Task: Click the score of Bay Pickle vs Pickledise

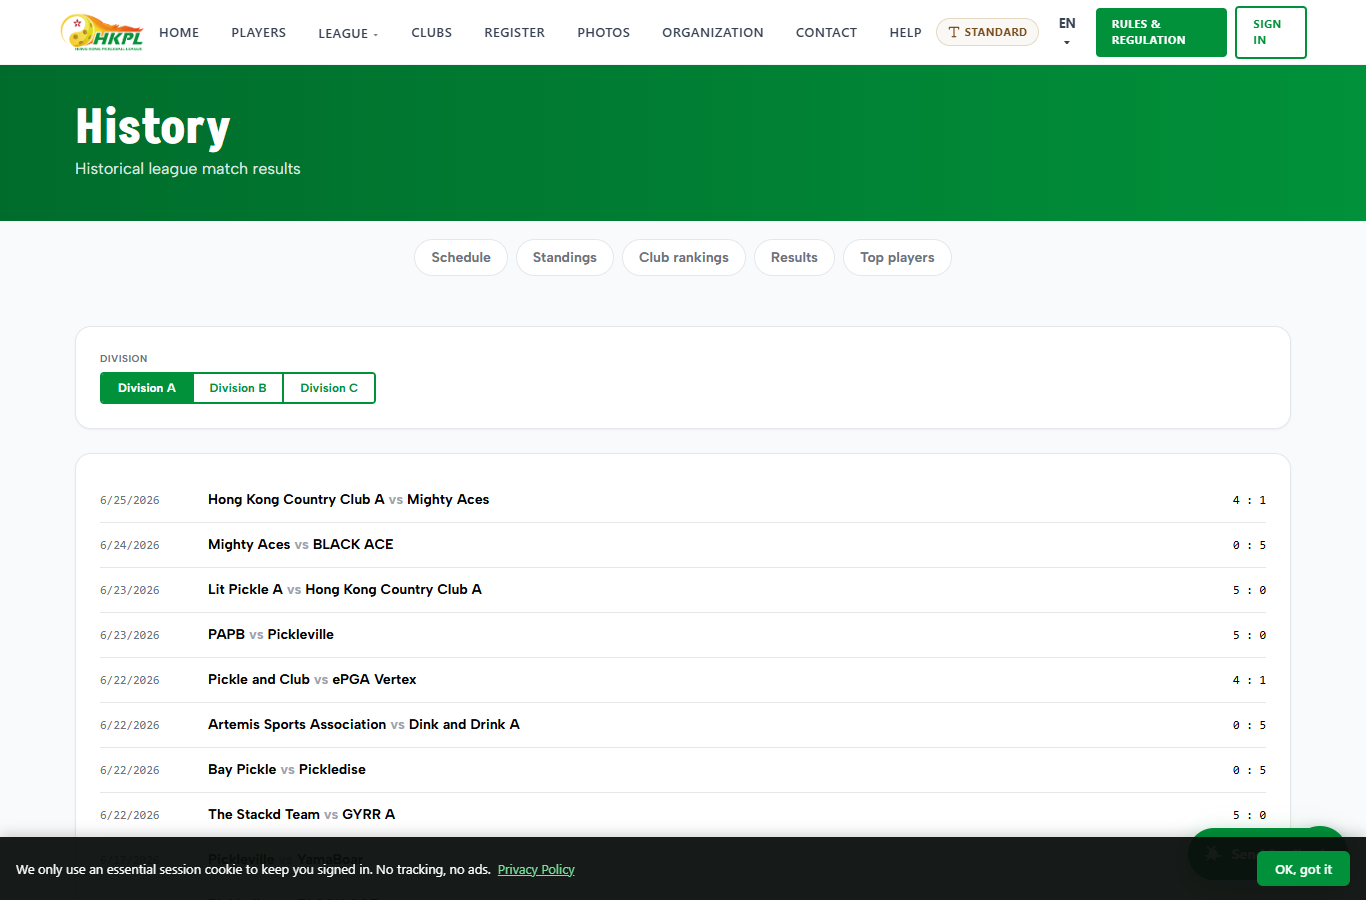Action: click(x=1249, y=770)
